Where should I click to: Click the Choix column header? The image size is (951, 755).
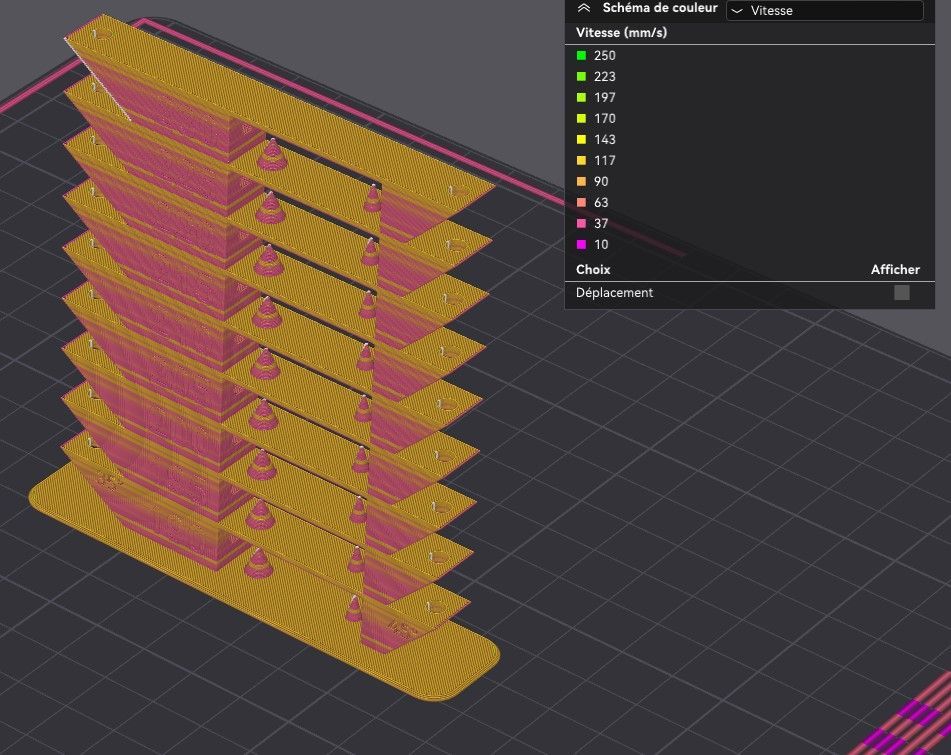[593, 269]
